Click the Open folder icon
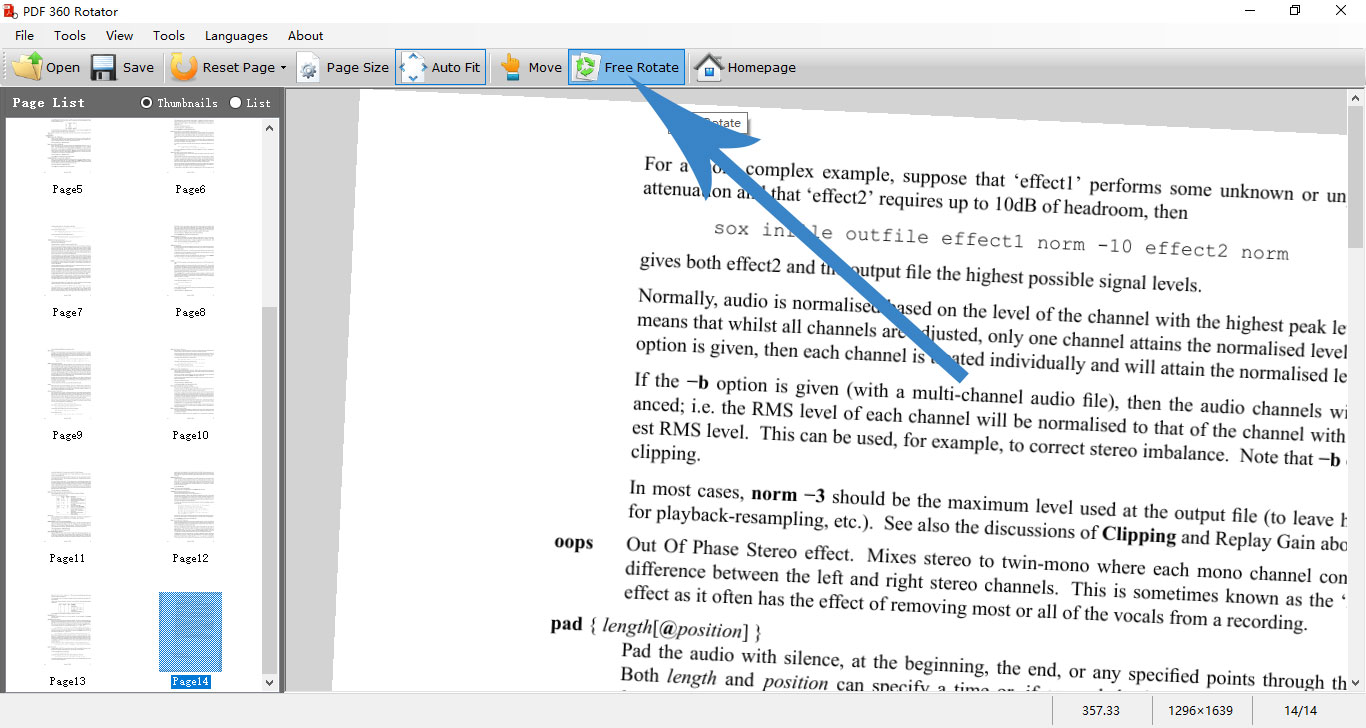 click(28, 67)
